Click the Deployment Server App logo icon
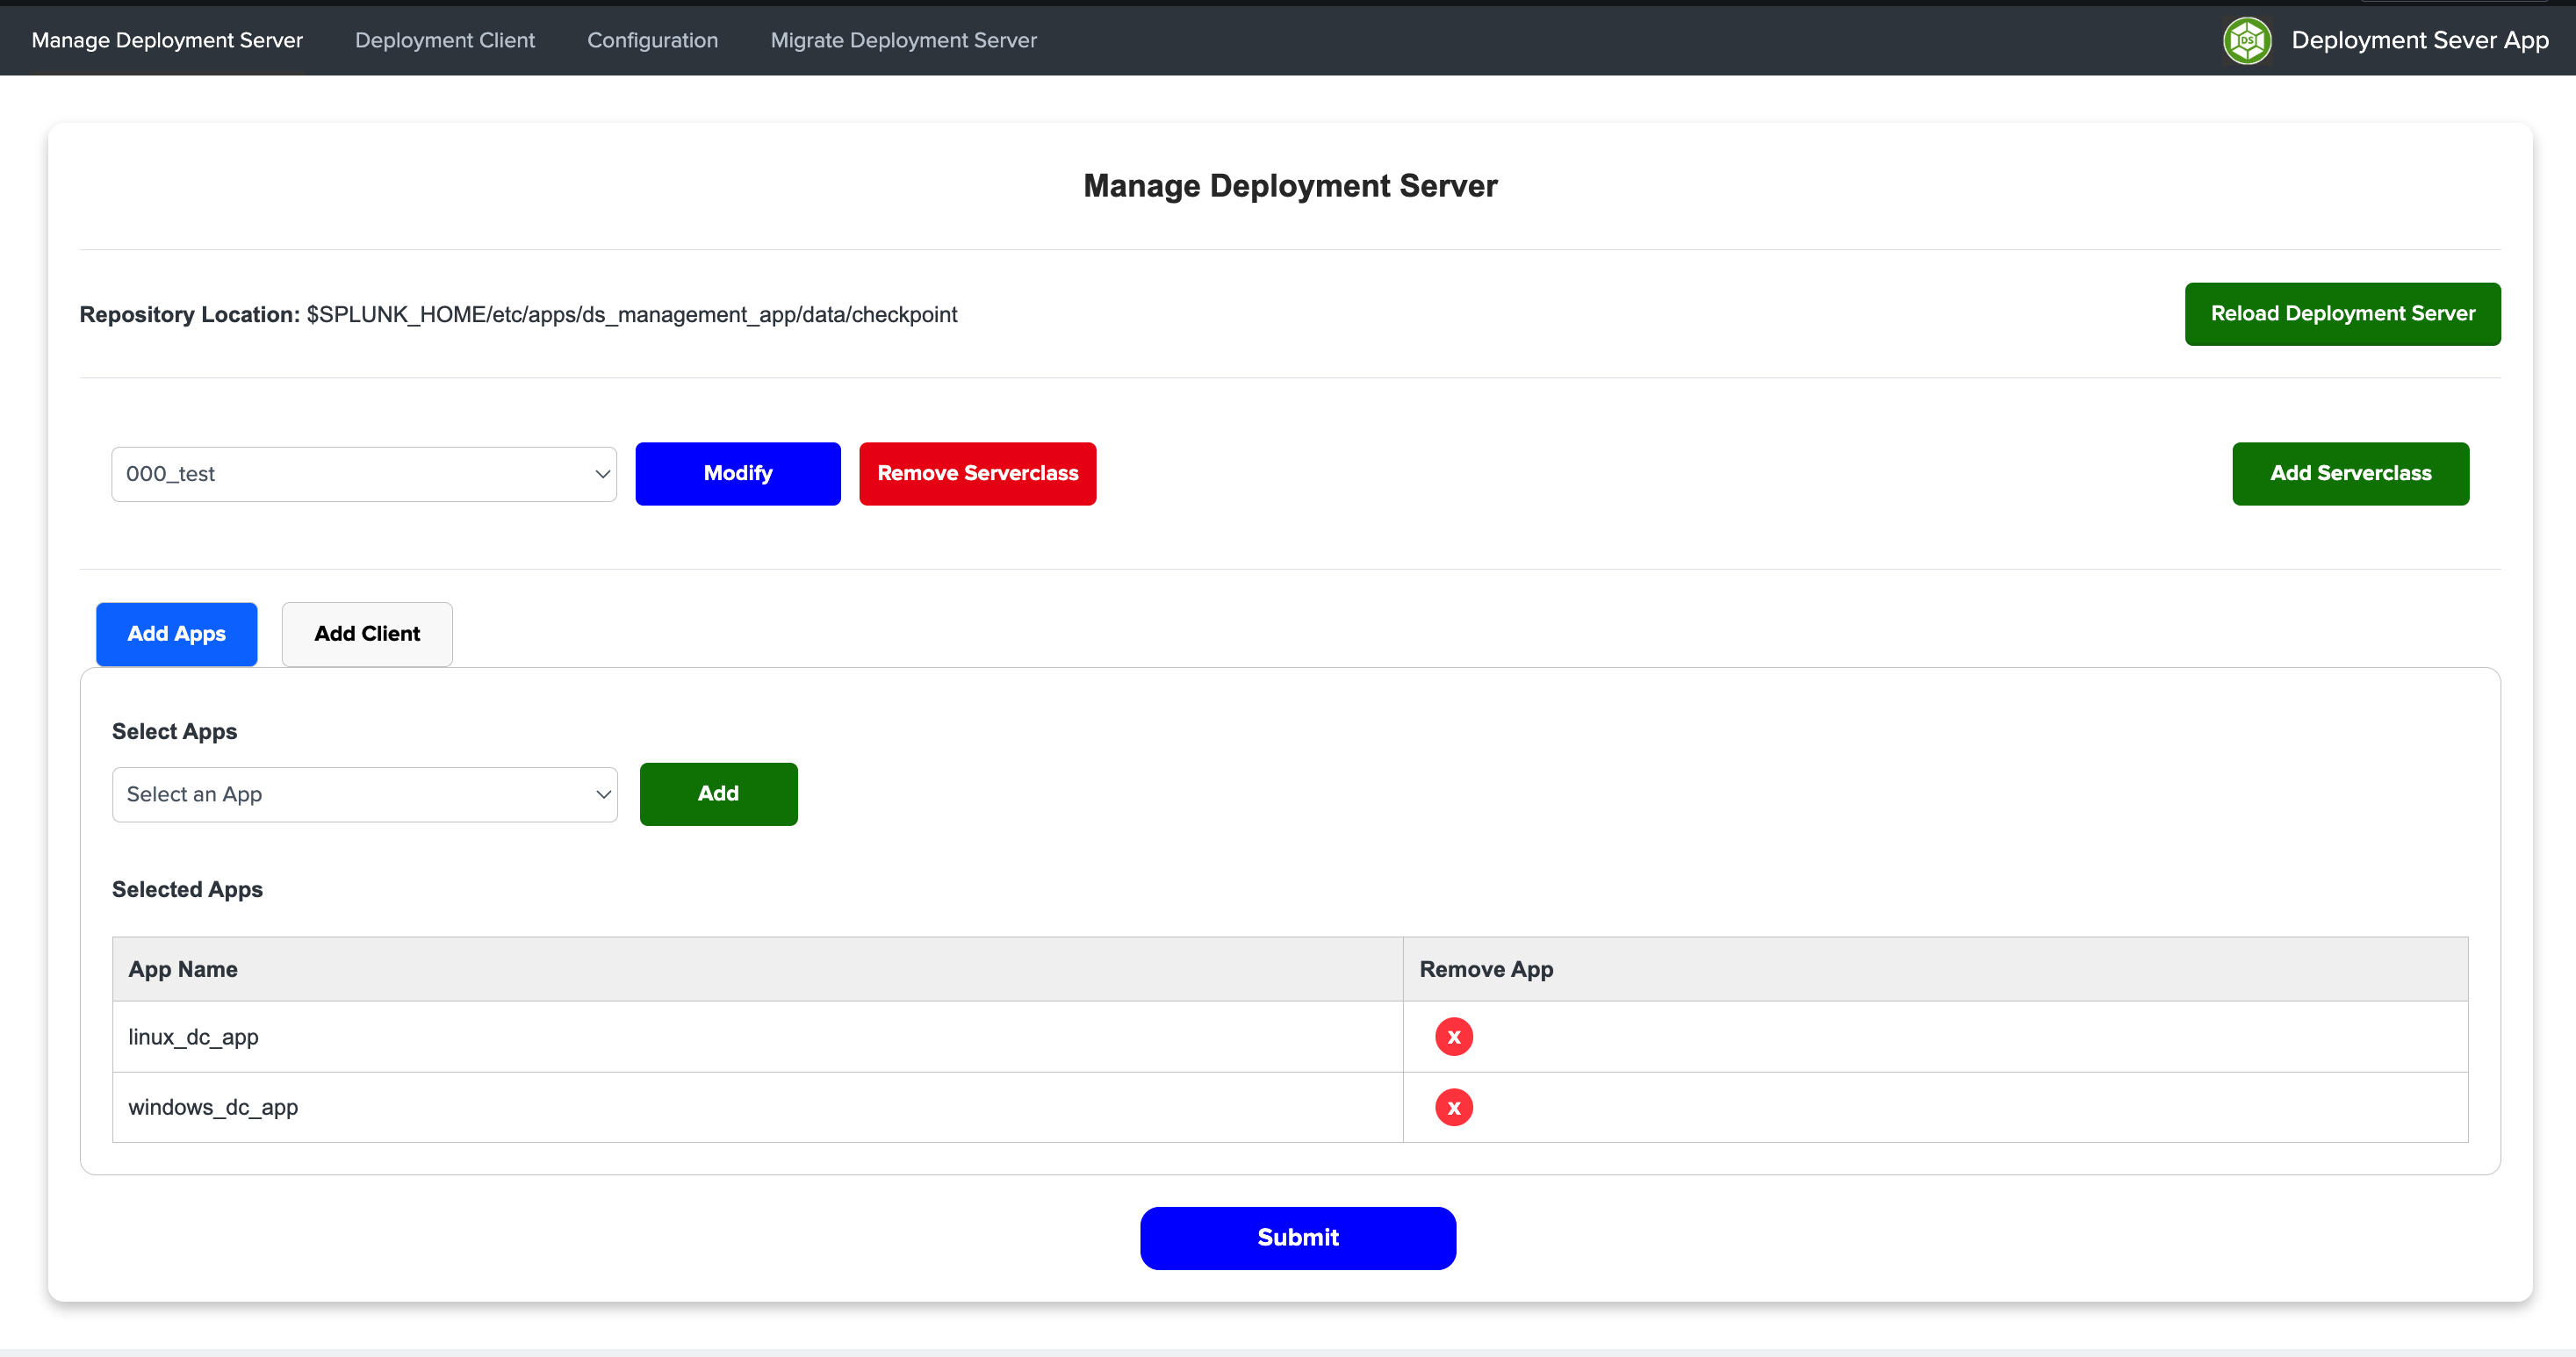2576x1357 pixels. pos(2247,40)
